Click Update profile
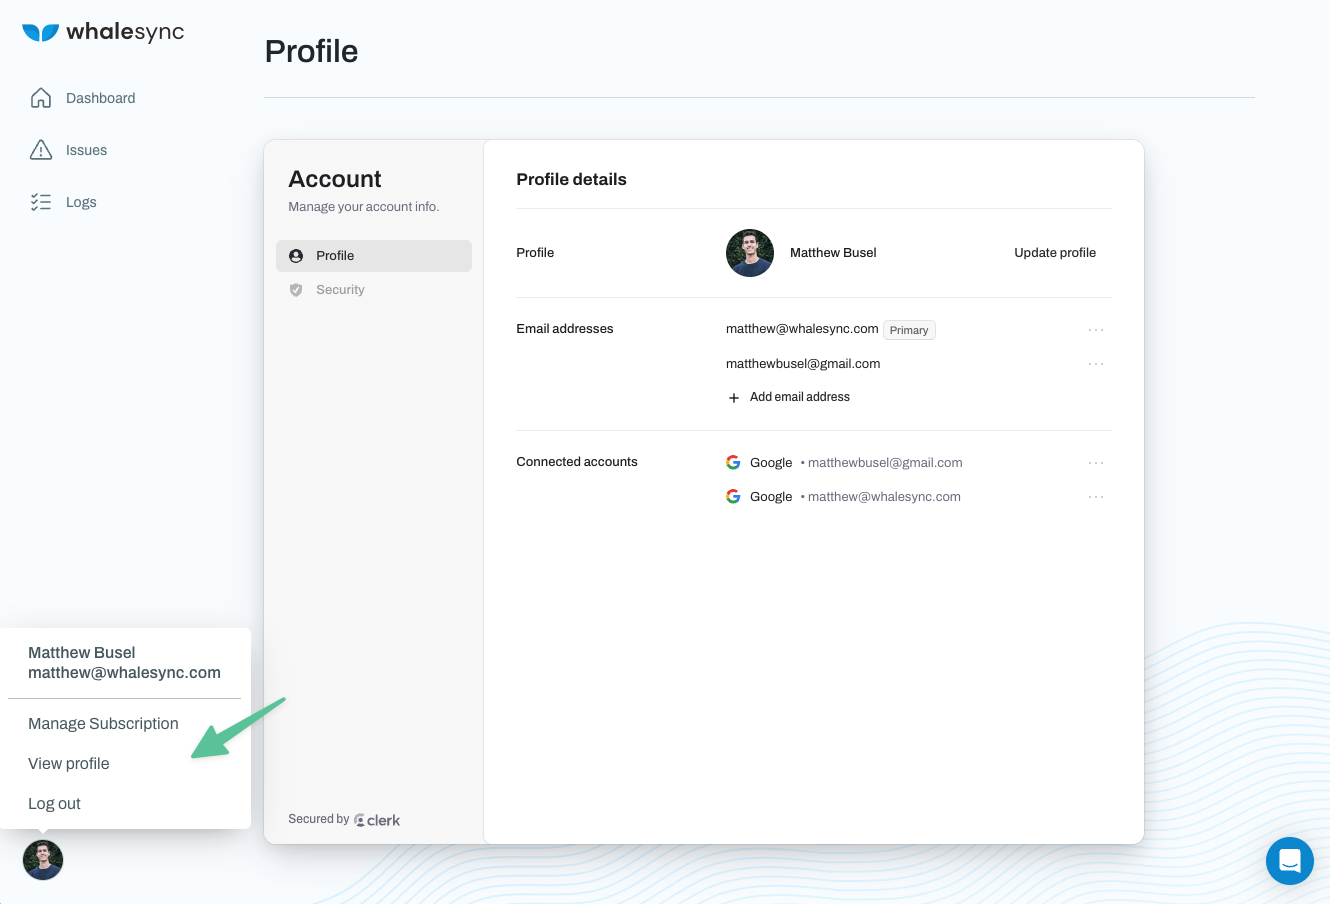Screen dimensions: 1330x904 (1055, 253)
